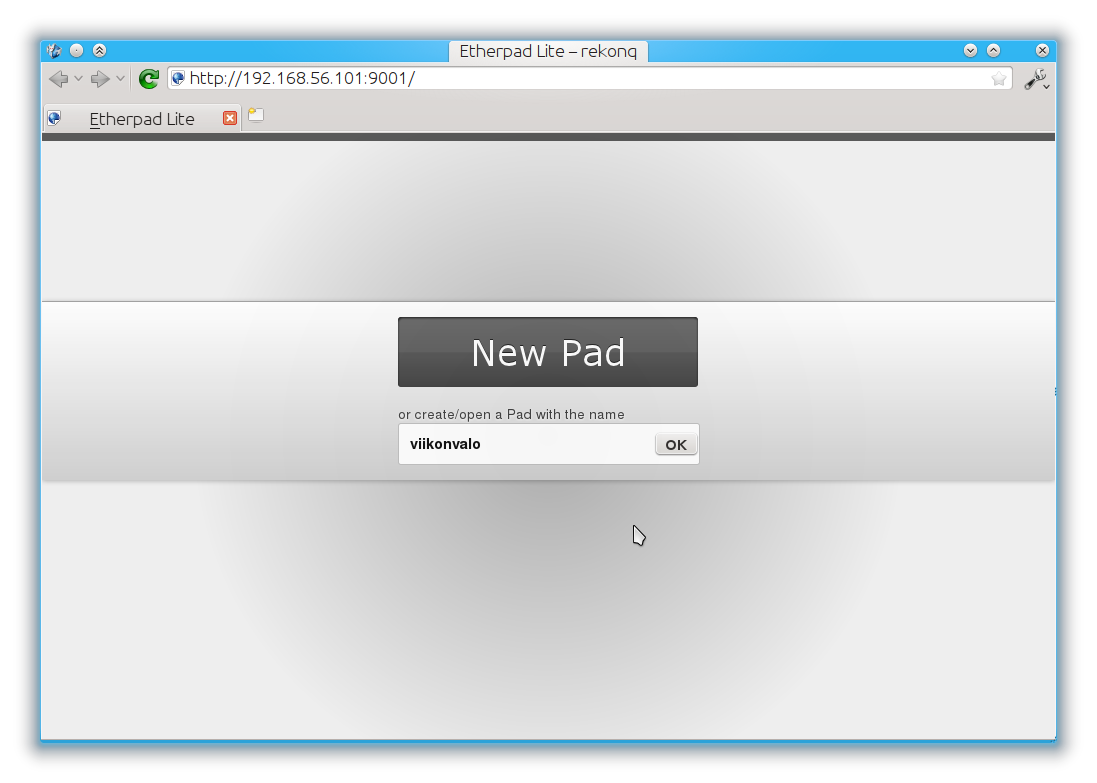Click the forward navigation arrow
This screenshot has height=783, width=1097.
click(x=101, y=79)
